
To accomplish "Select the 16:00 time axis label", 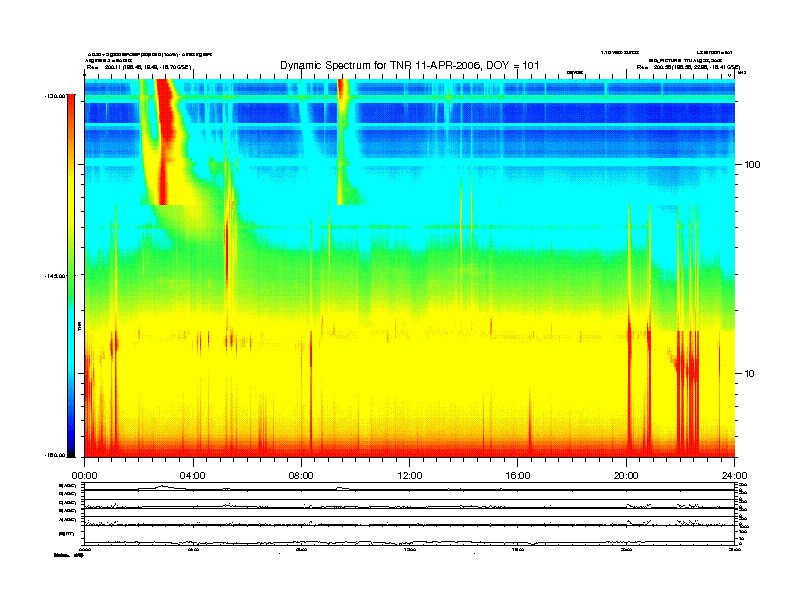I will point(518,475).
